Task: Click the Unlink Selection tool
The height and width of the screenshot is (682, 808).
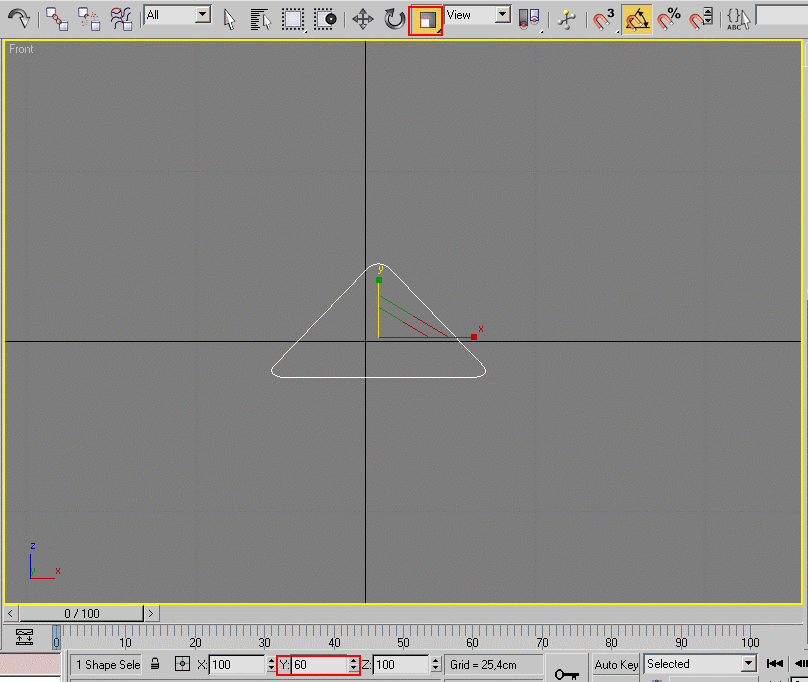Action: point(89,19)
